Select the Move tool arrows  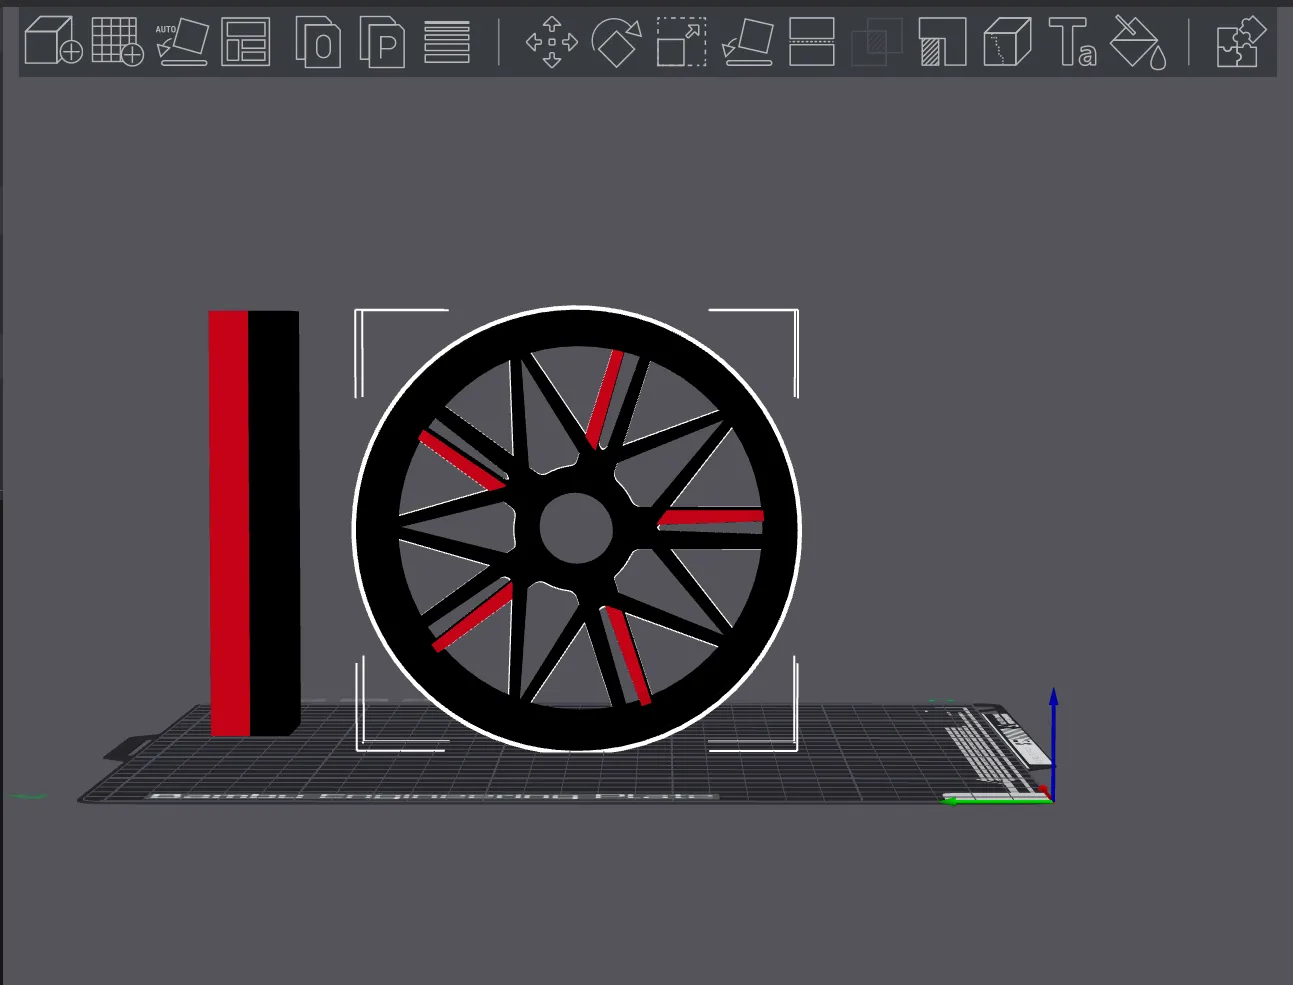pyautogui.click(x=552, y=42)
